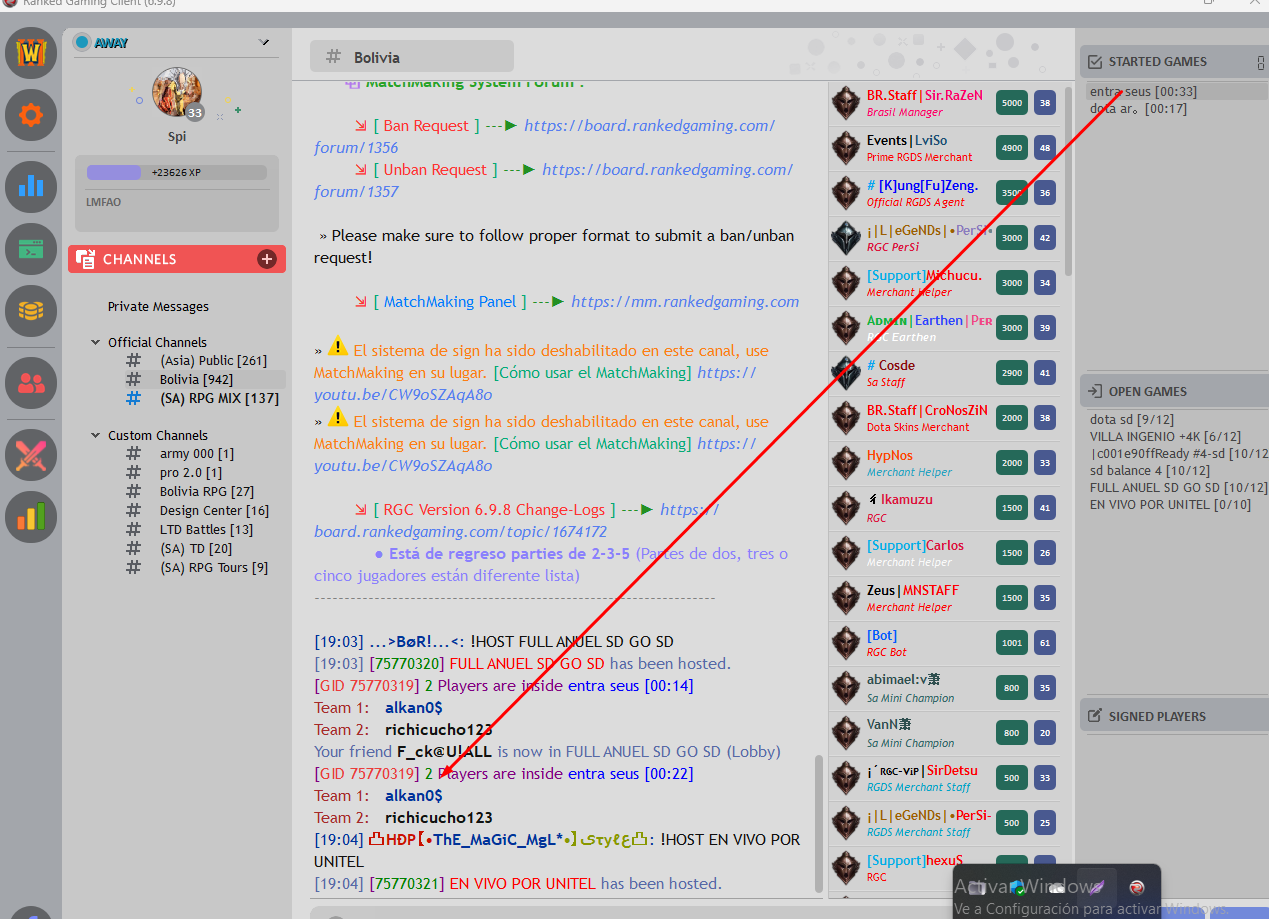Viewport: 1269px width, 919px height.
Task: Click the [ RGC Version 6.9.8 Change-Logs ] text
Action: pos(493,510)
